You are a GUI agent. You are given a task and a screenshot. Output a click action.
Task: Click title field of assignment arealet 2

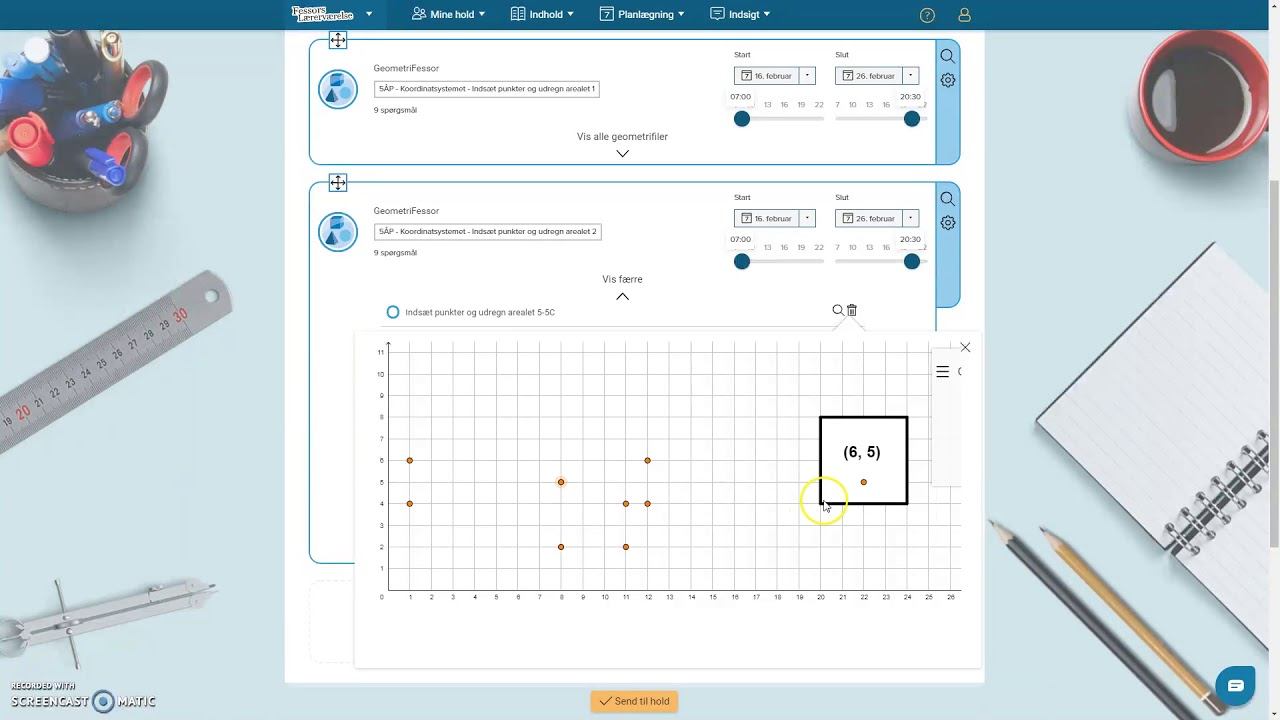pos(487,231)
